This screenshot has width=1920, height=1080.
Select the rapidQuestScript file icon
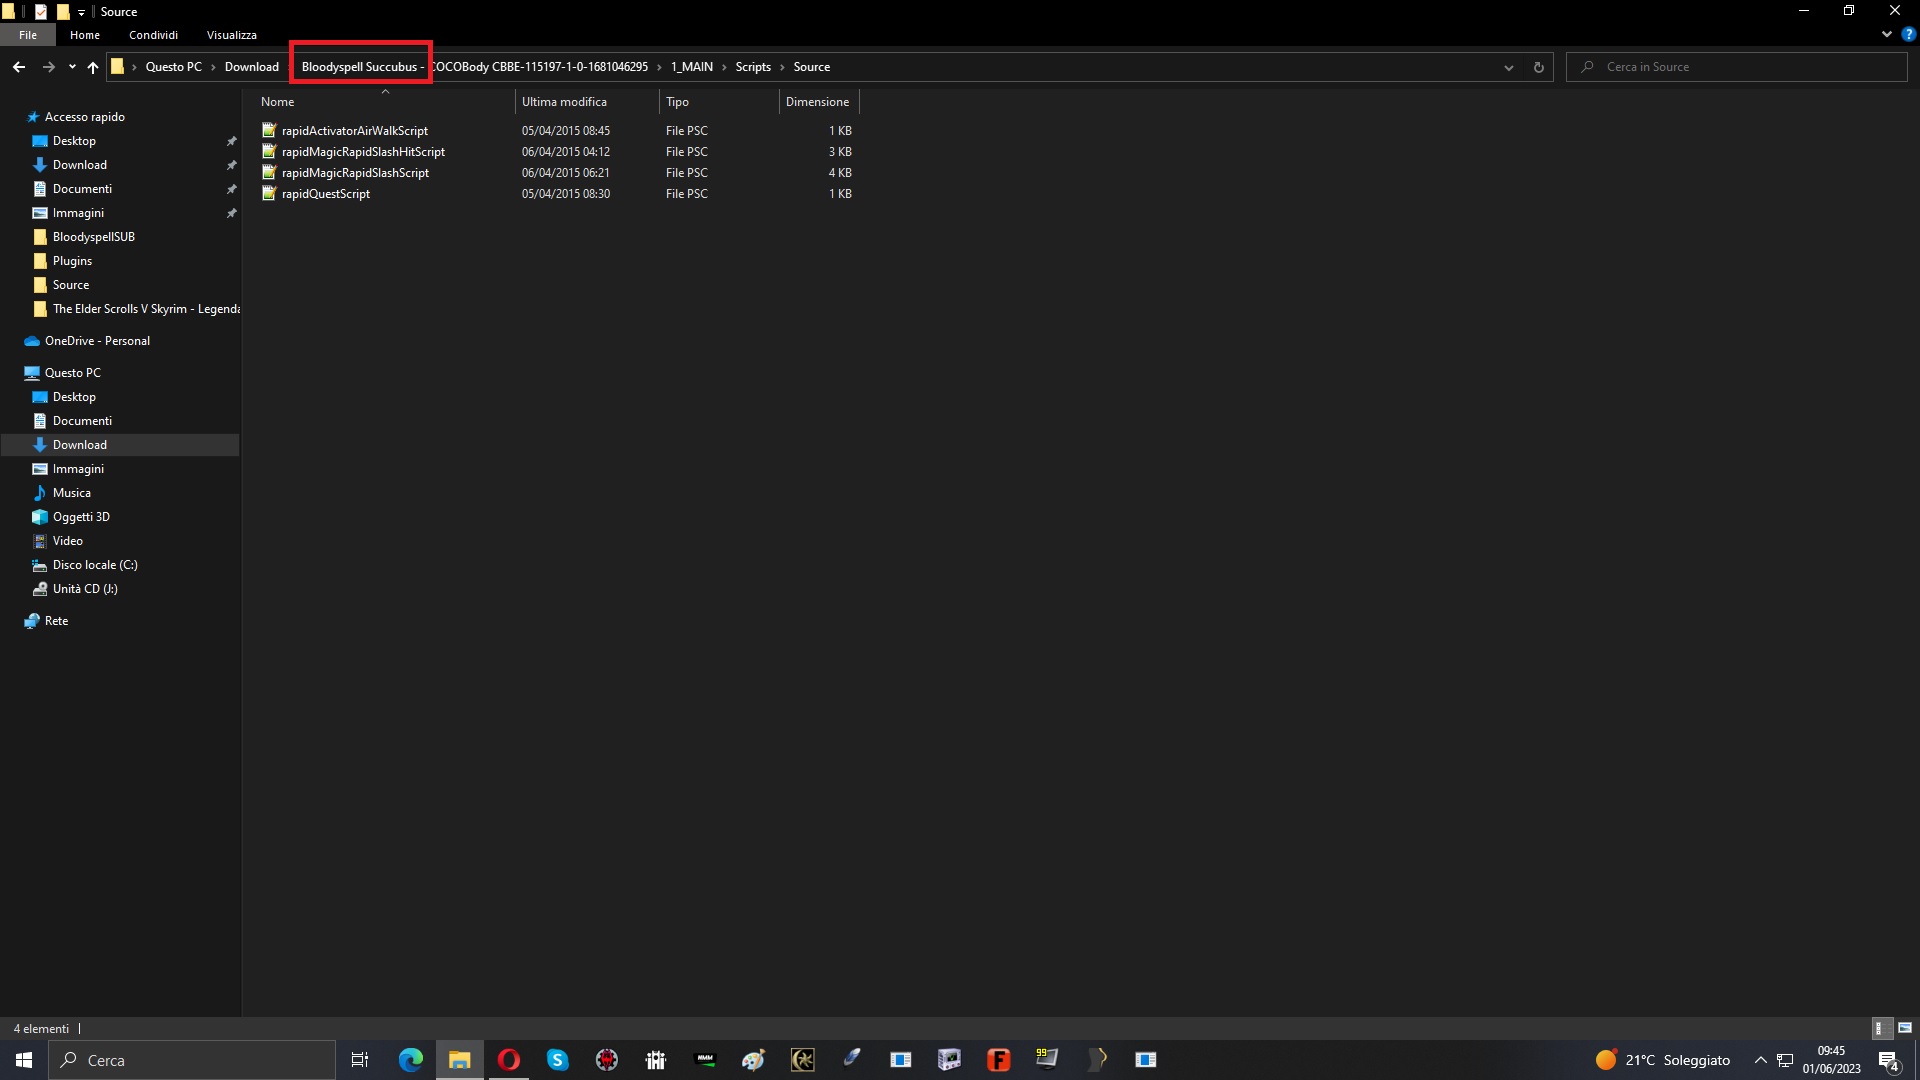268,193
